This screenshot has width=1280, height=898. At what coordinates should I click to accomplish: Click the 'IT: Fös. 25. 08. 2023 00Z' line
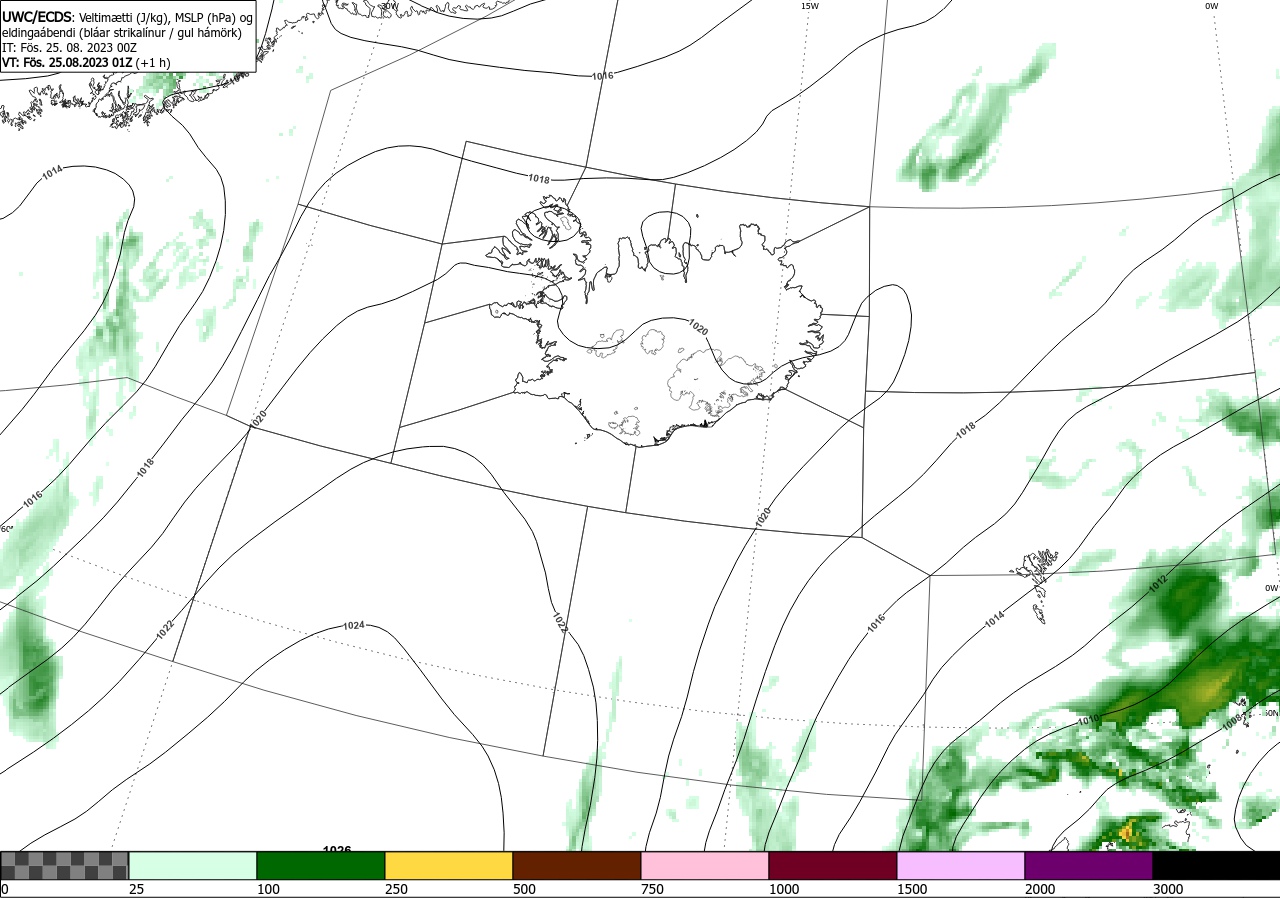click(70, 47)
